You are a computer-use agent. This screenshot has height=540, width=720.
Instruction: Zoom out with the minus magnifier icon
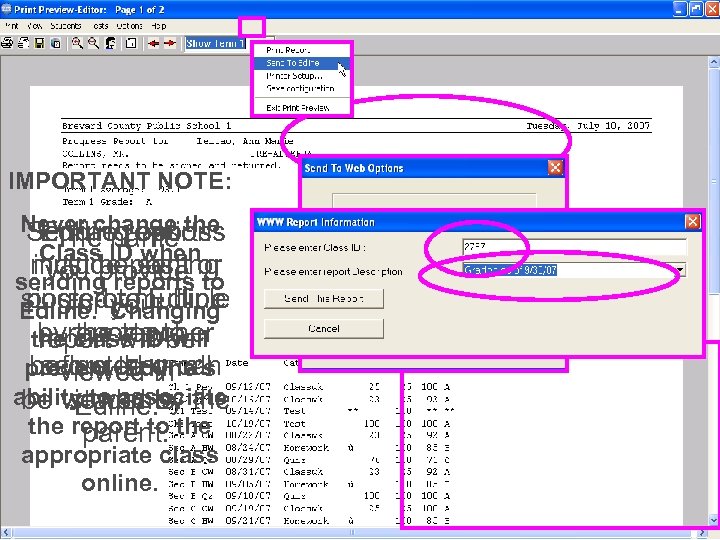coord(93,43)
